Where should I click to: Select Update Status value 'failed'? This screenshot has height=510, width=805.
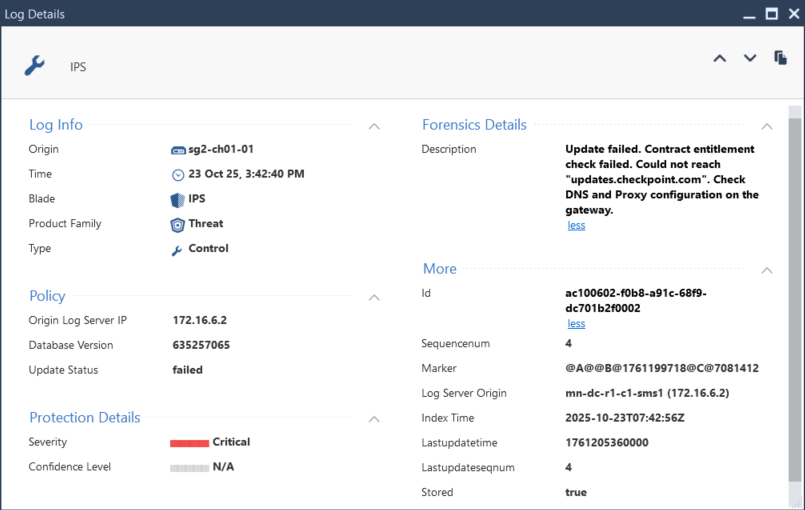point(187,370)
